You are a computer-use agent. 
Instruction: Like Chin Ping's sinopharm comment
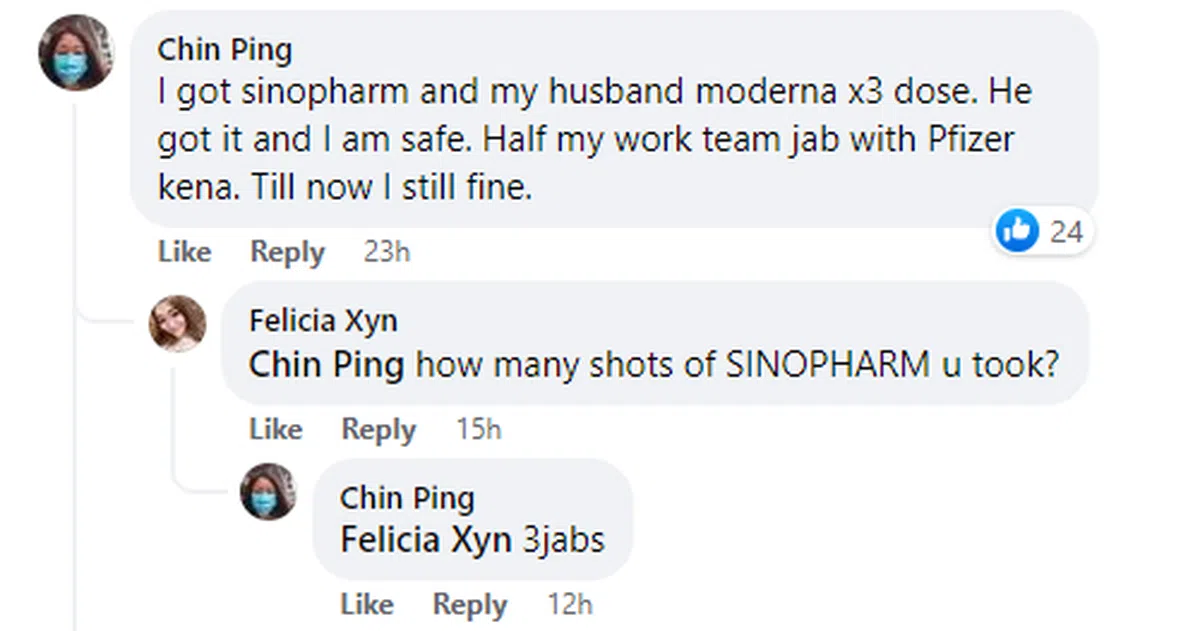pos(184,252)
